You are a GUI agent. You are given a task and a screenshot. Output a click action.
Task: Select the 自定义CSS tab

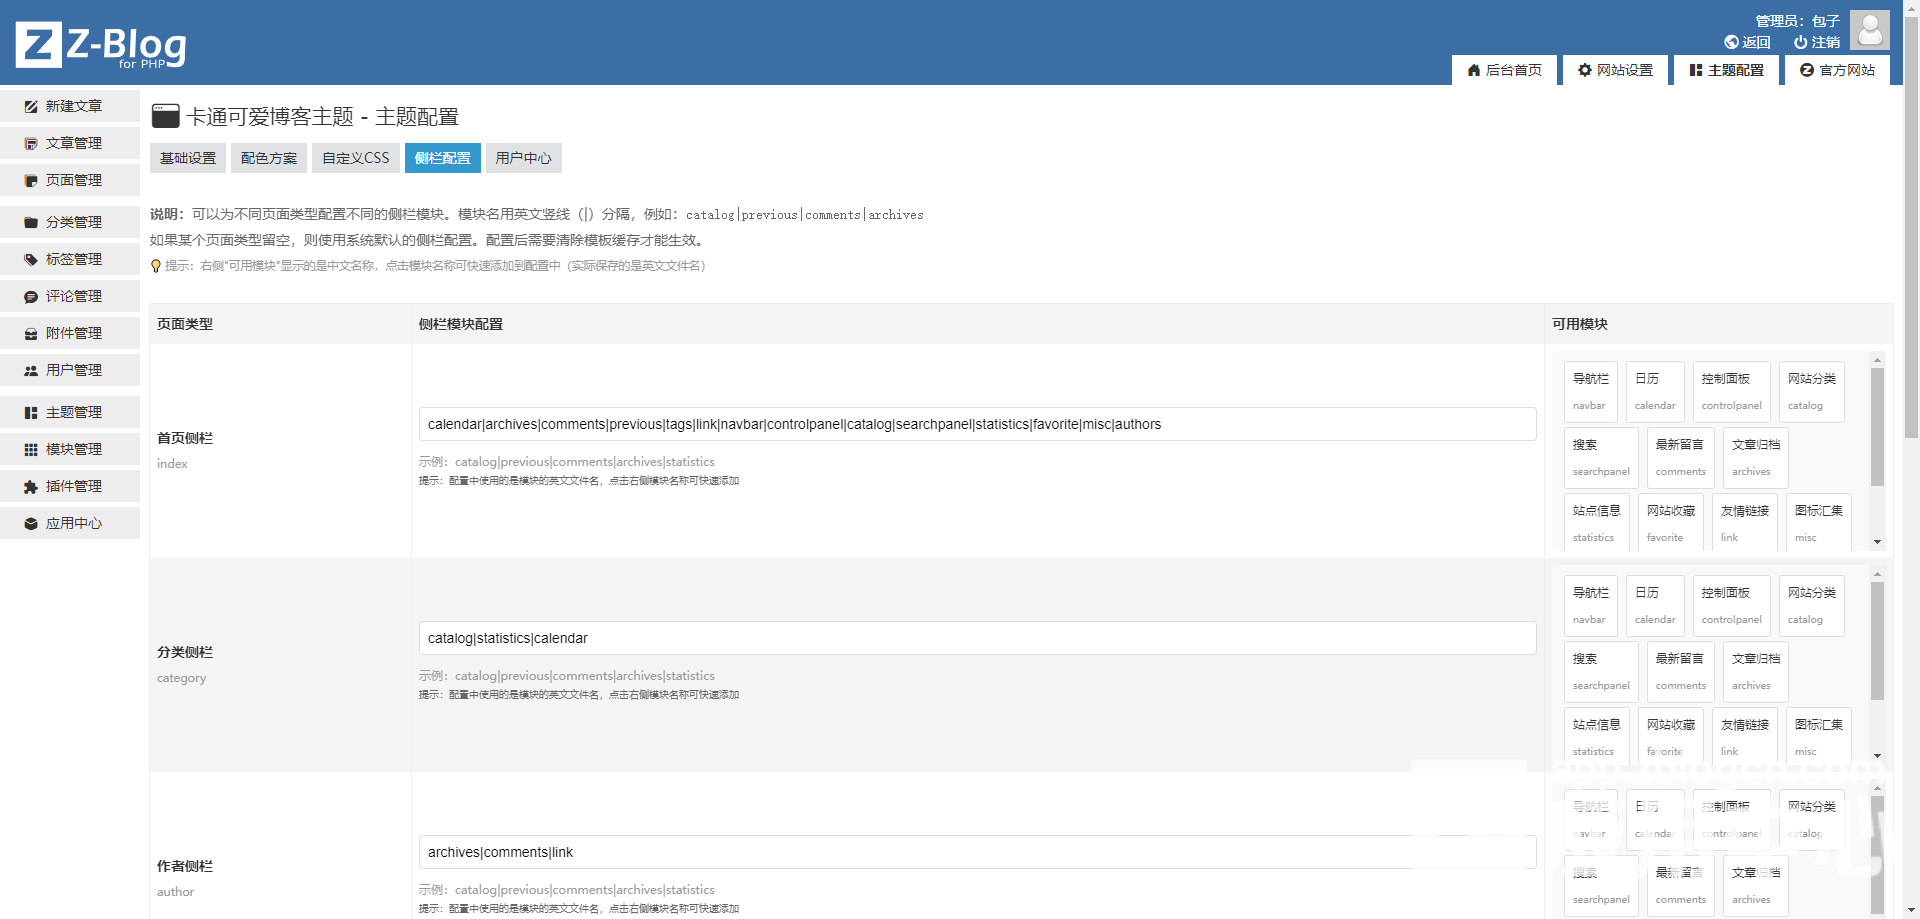[355, 158]
